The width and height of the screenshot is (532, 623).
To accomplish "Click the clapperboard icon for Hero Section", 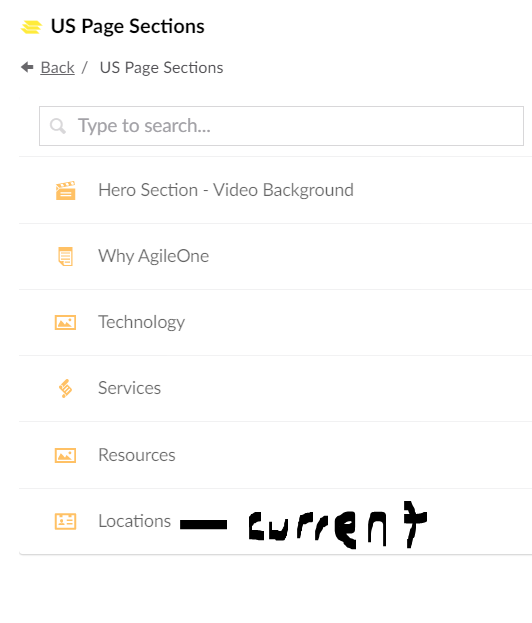I will pyautogui.click(x=66, y=190).
